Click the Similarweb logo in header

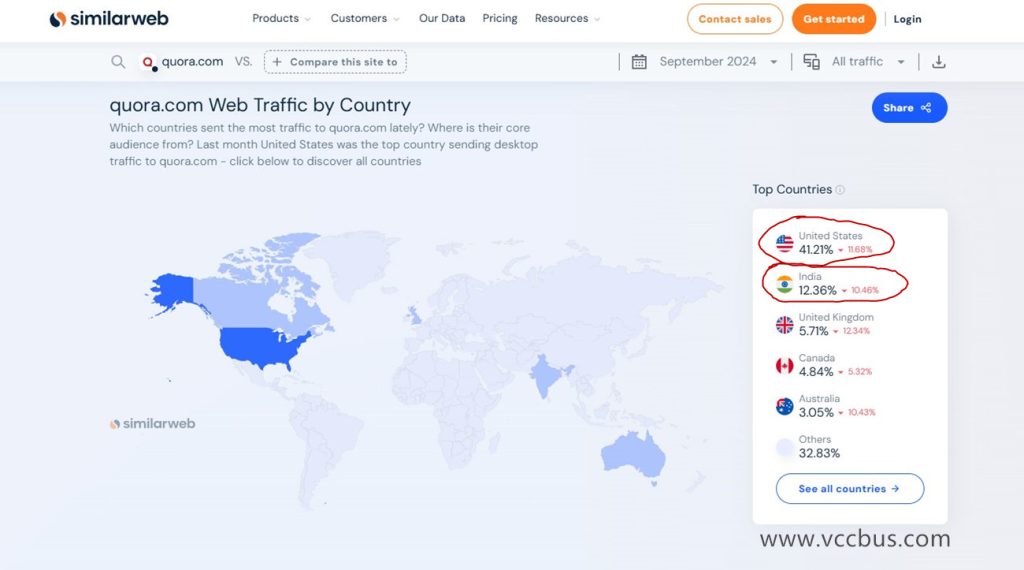[109, 19]
